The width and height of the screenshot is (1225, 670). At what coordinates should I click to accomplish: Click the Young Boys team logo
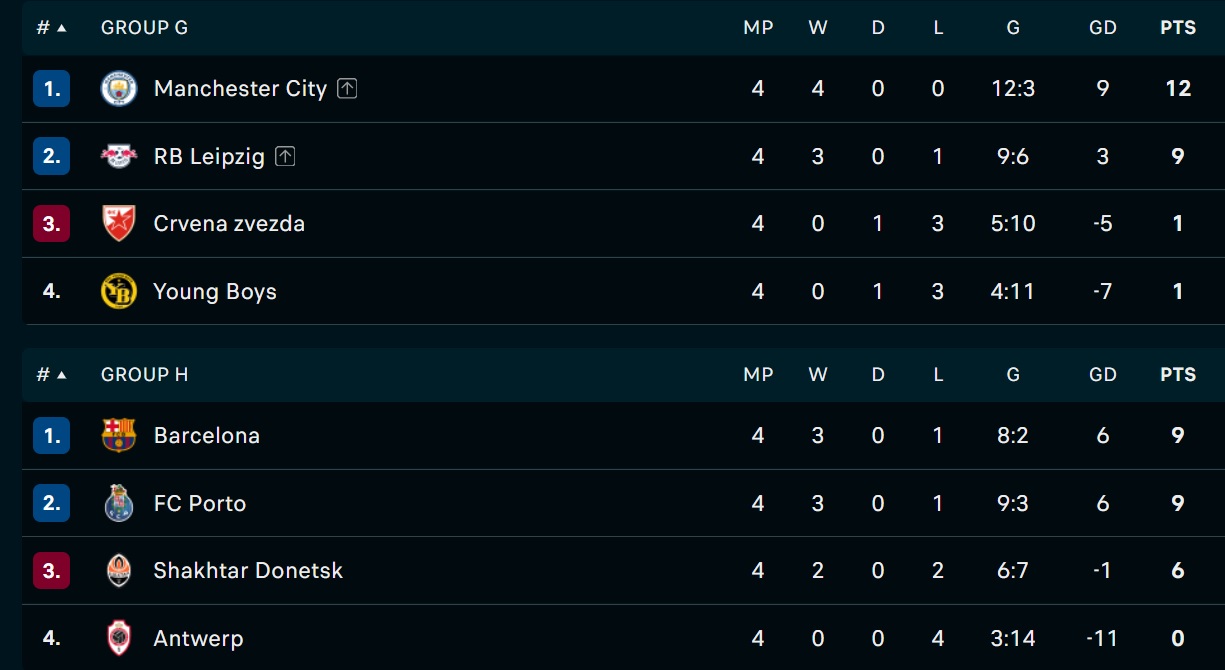119,291
